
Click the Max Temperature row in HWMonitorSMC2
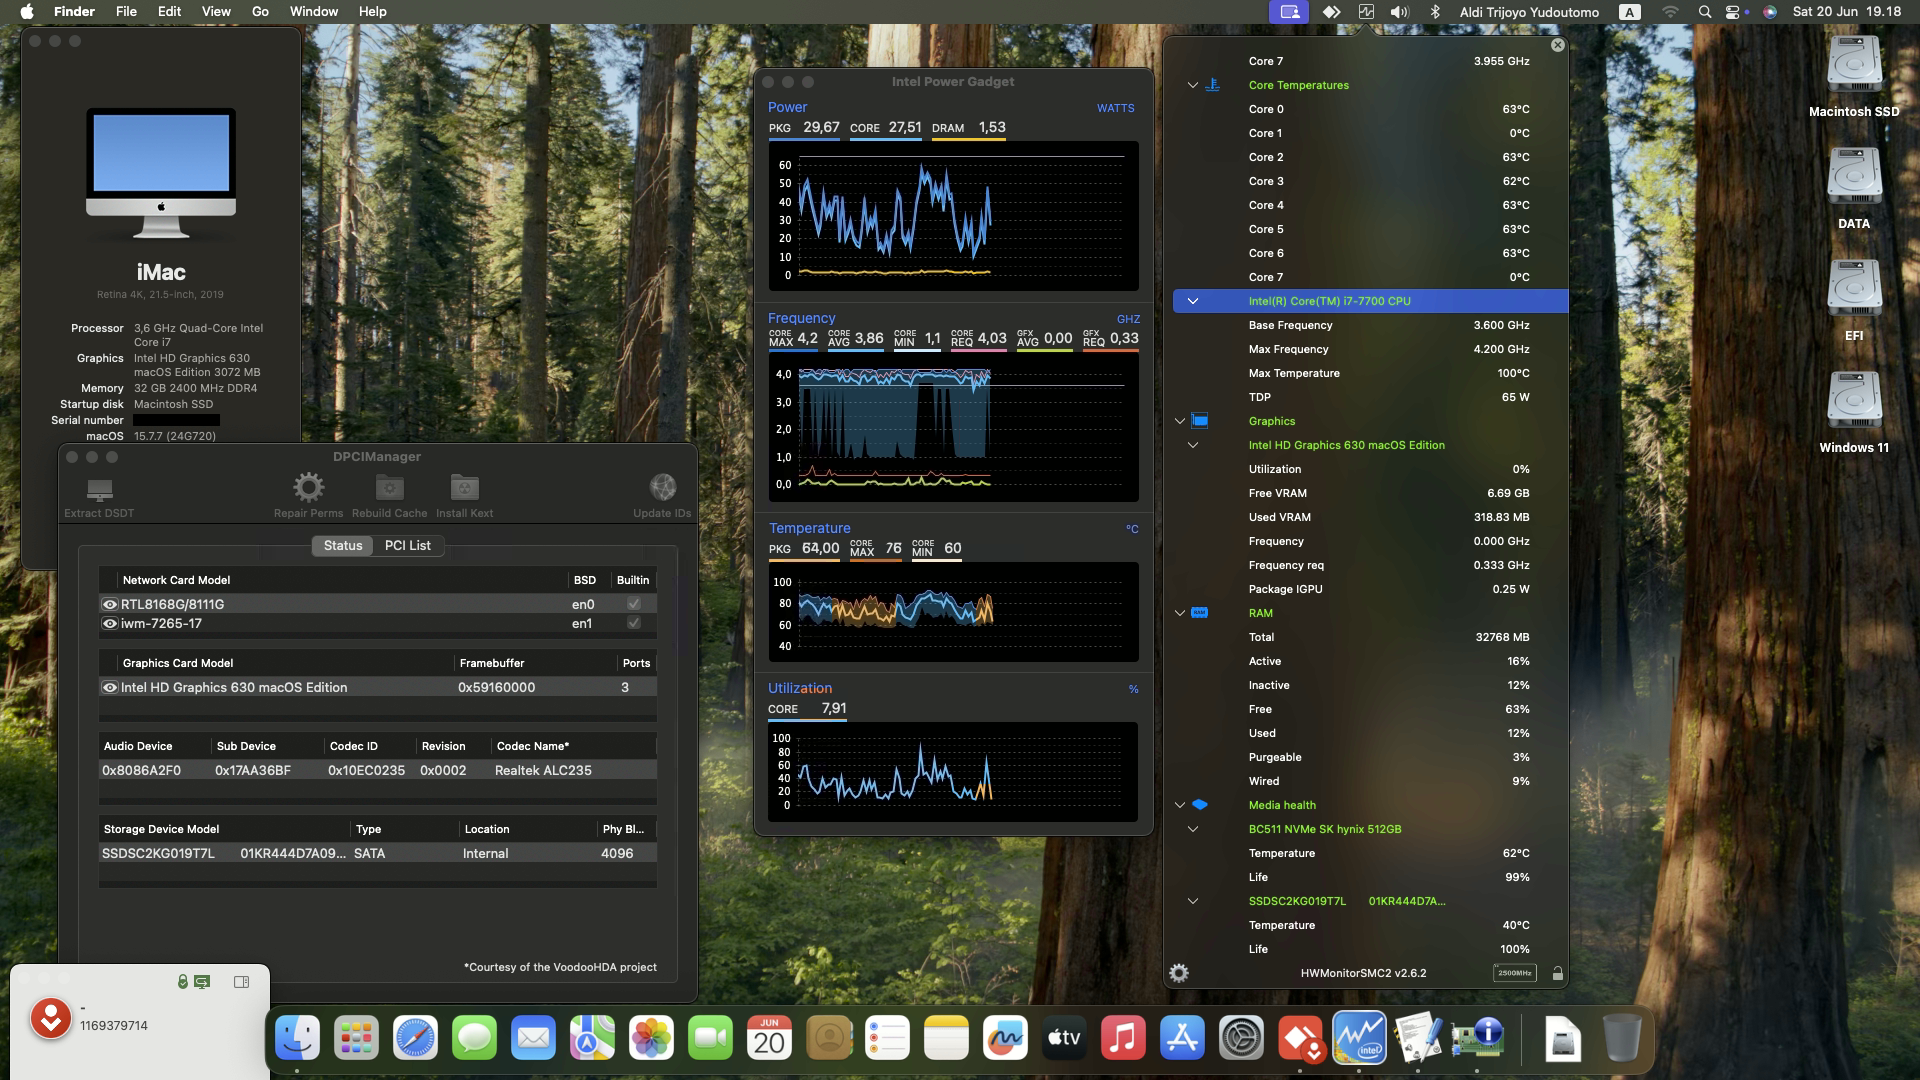(1370, 373)
